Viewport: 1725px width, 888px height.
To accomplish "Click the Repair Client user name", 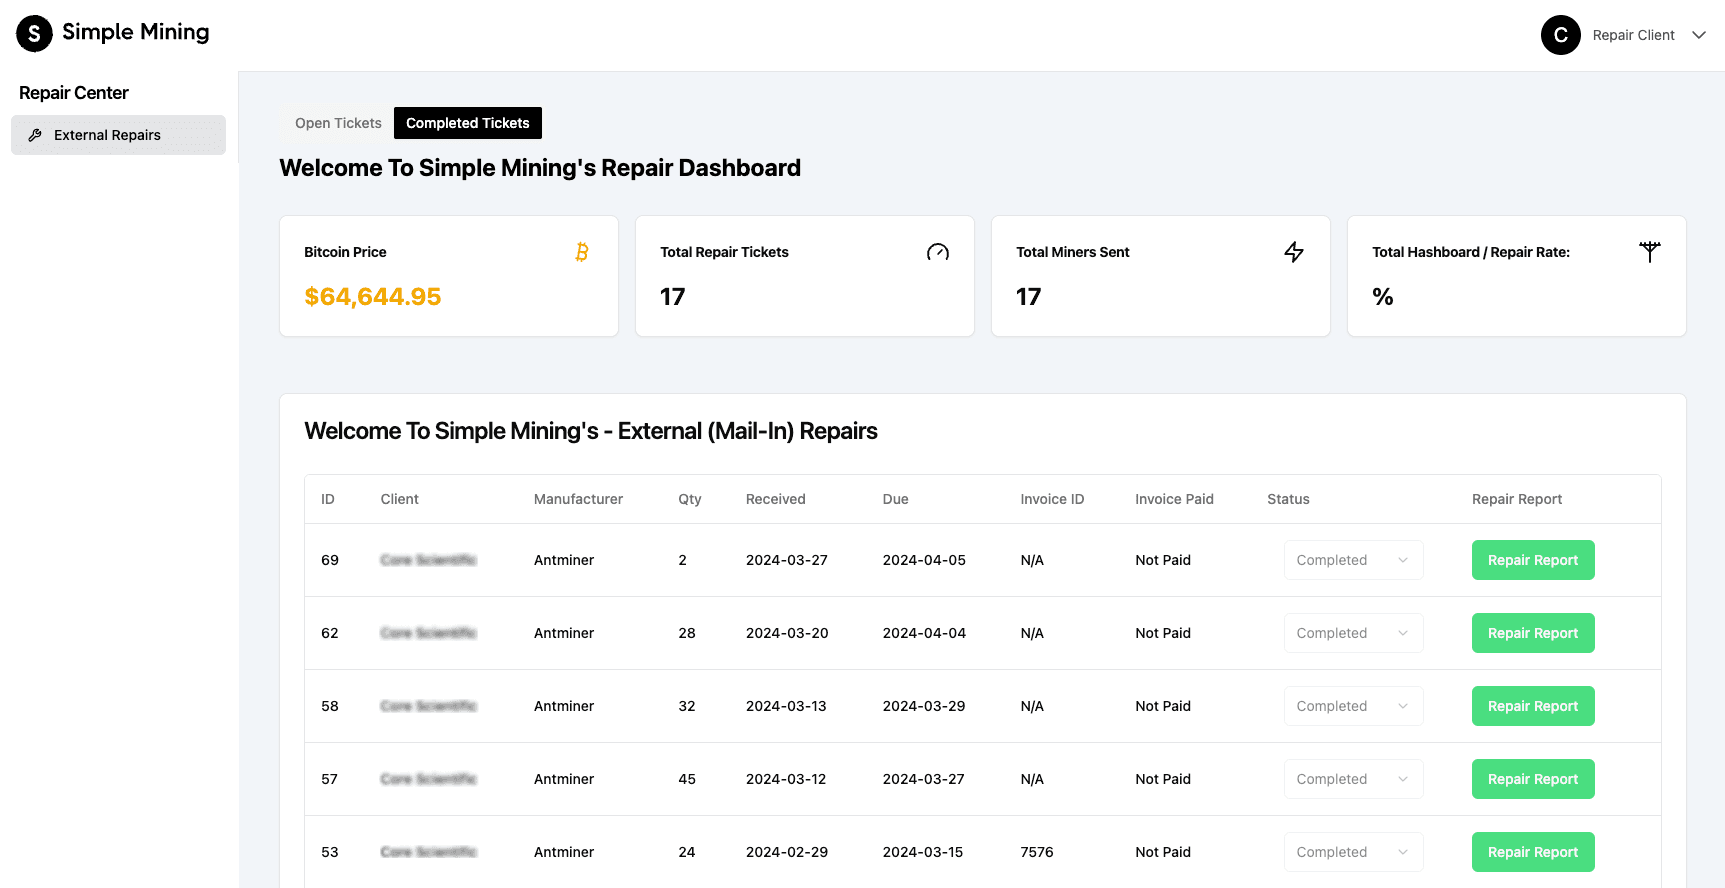I will (x=1633, y=35).
